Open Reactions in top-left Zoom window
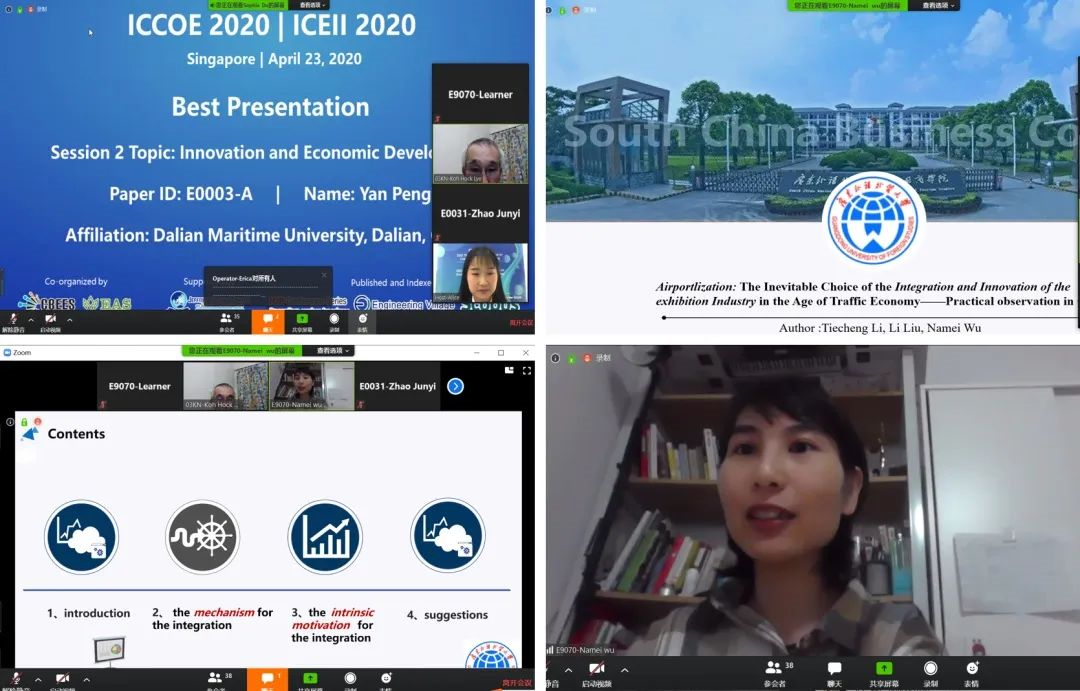 point(362,322)
